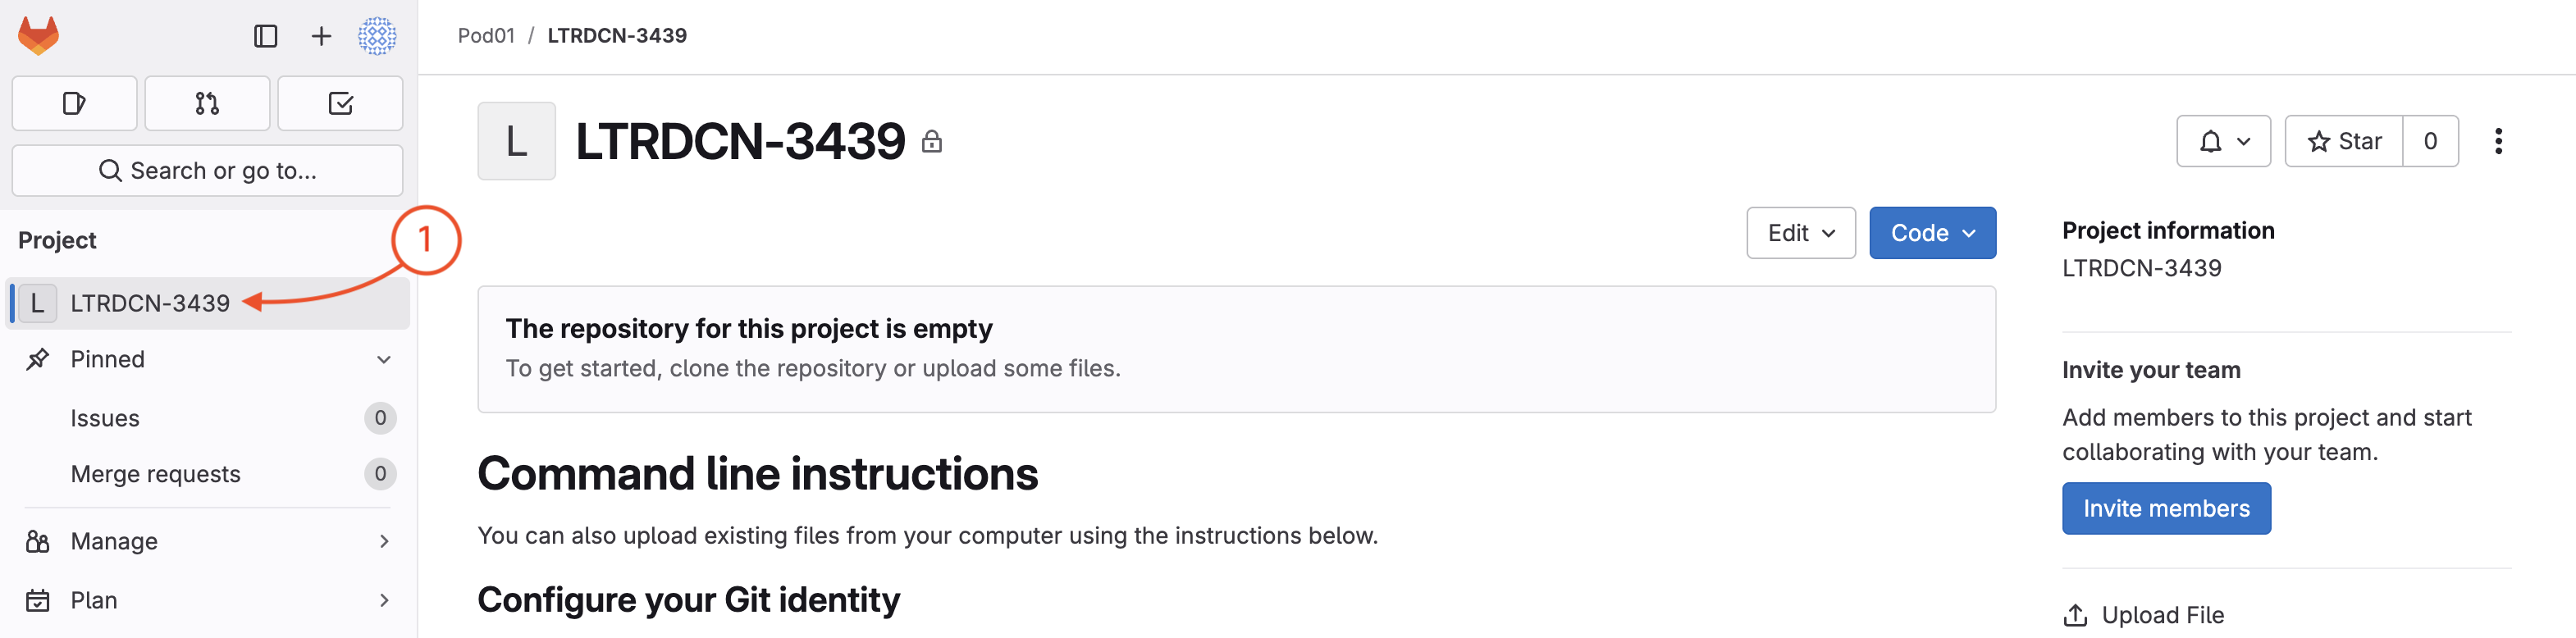Open the Code dropdown button
The image size is (2576, 638).
pos(1932,233)
